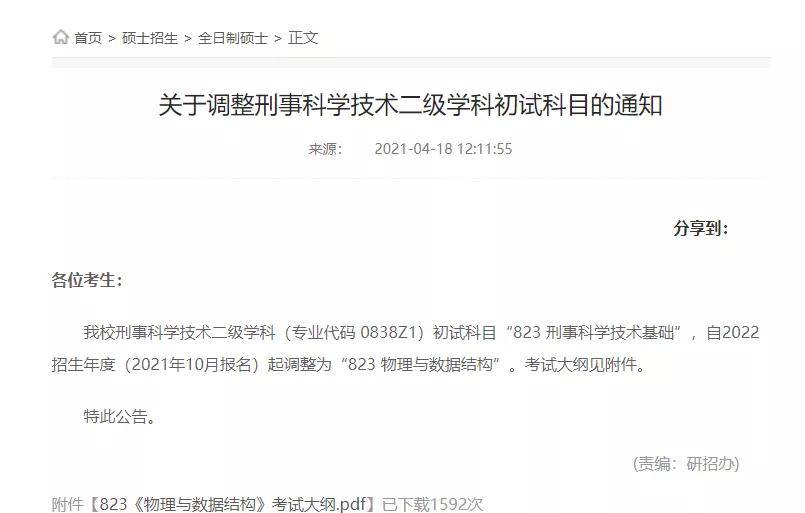Click the article title heading
Screen dimensions: 805x513
(410, 105)
